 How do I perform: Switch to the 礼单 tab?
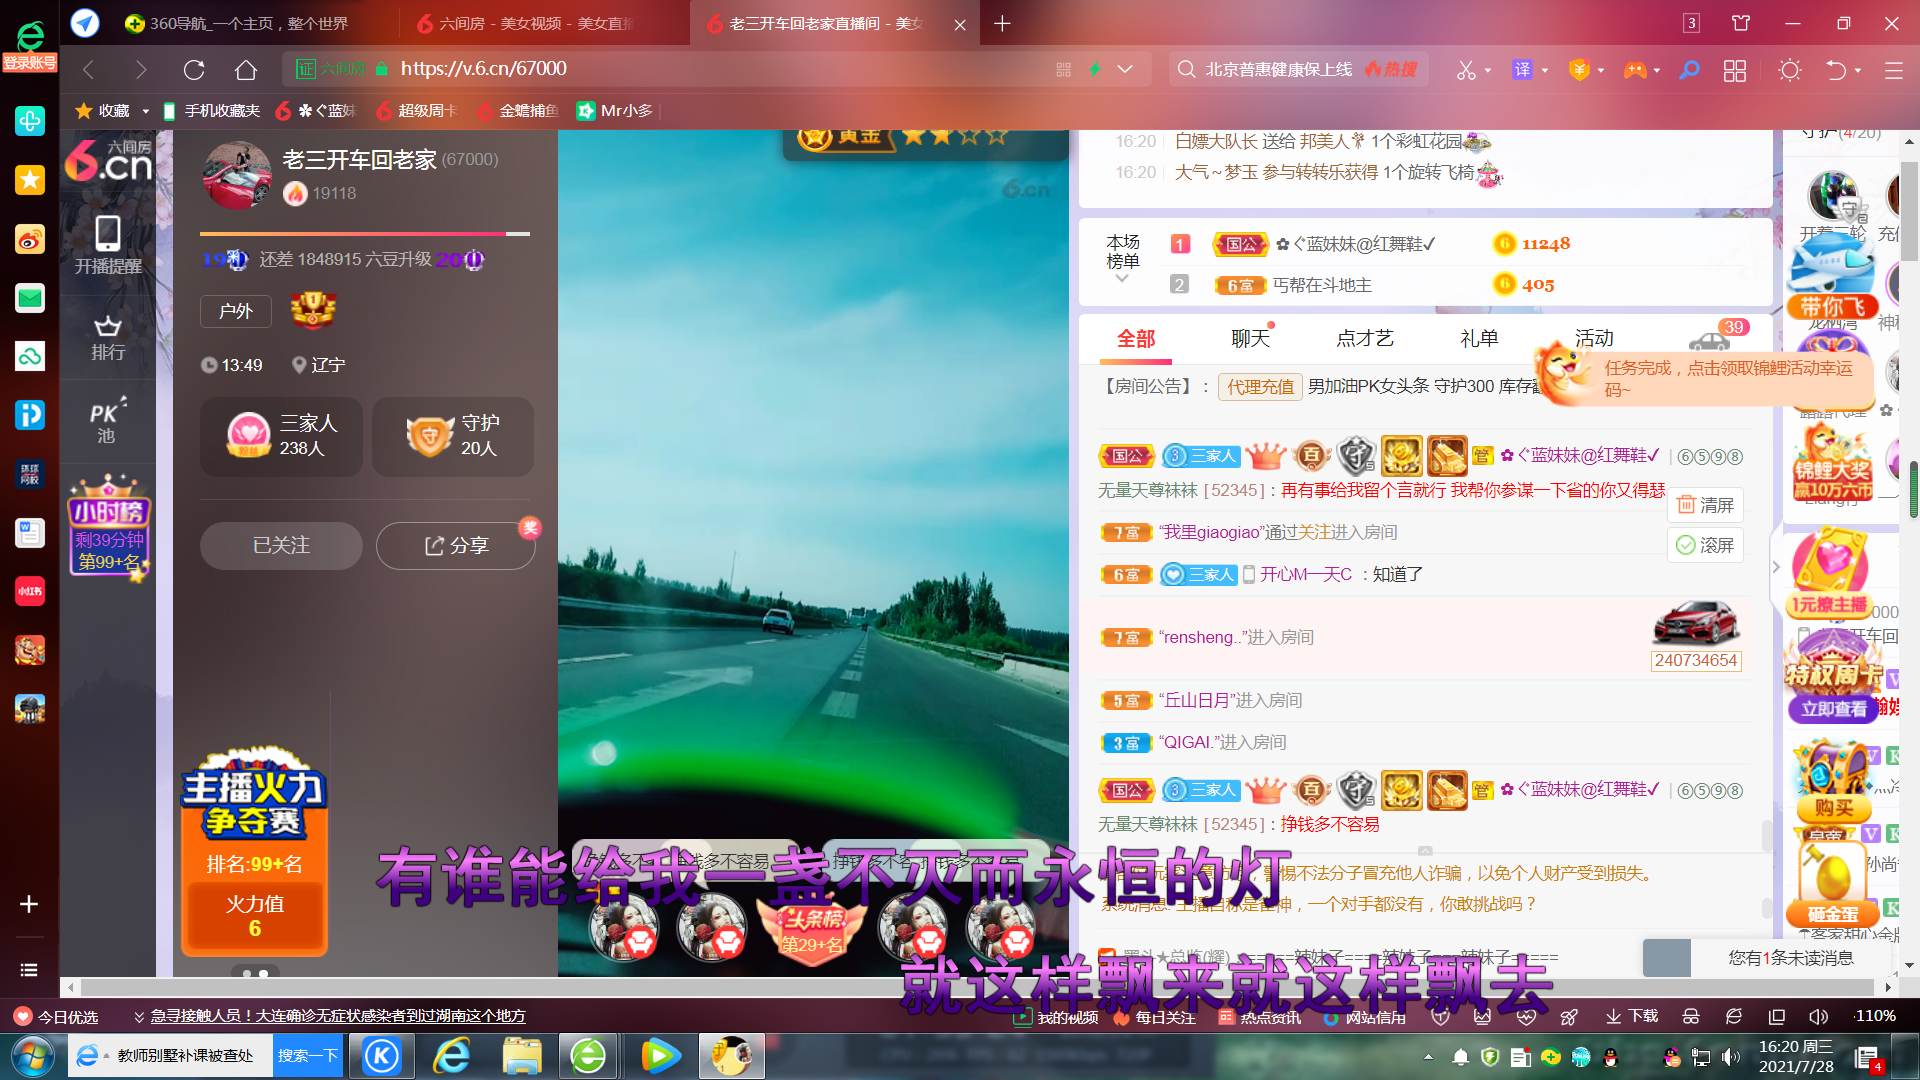tap(1479, 339)
